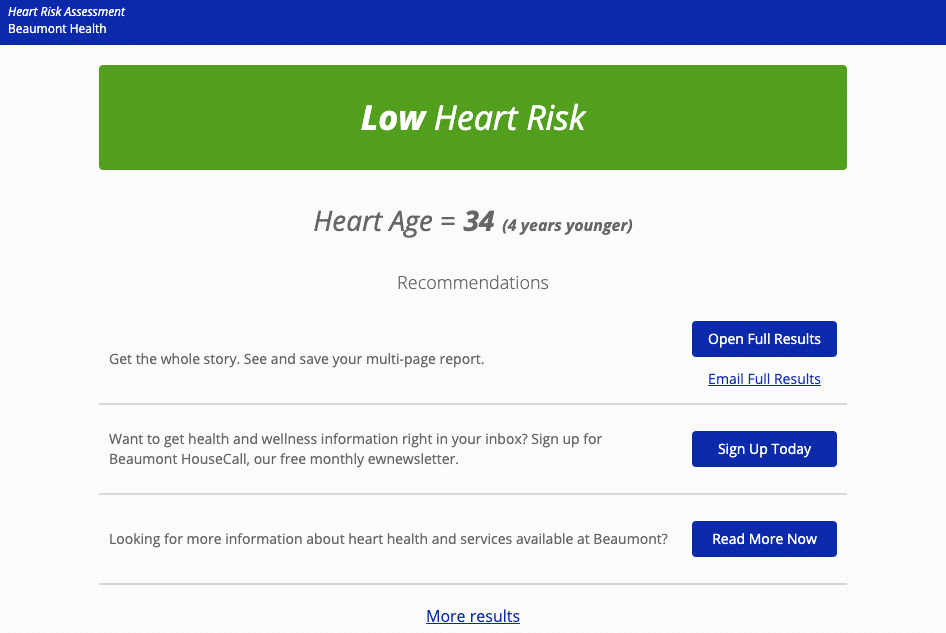This screenshot has height=633, width=946.
Task: Select the blue navigation bar
Action: [x=472, y=22]
